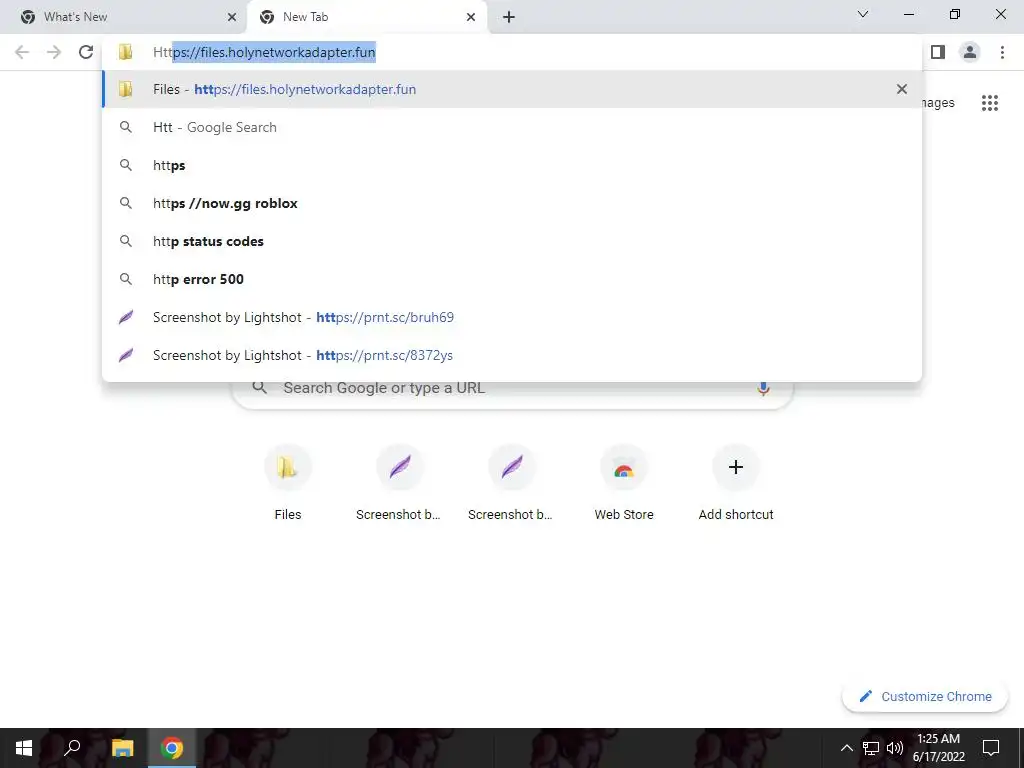
Task: Go forward using the forward arrow
Action: (x=54, y=52)
